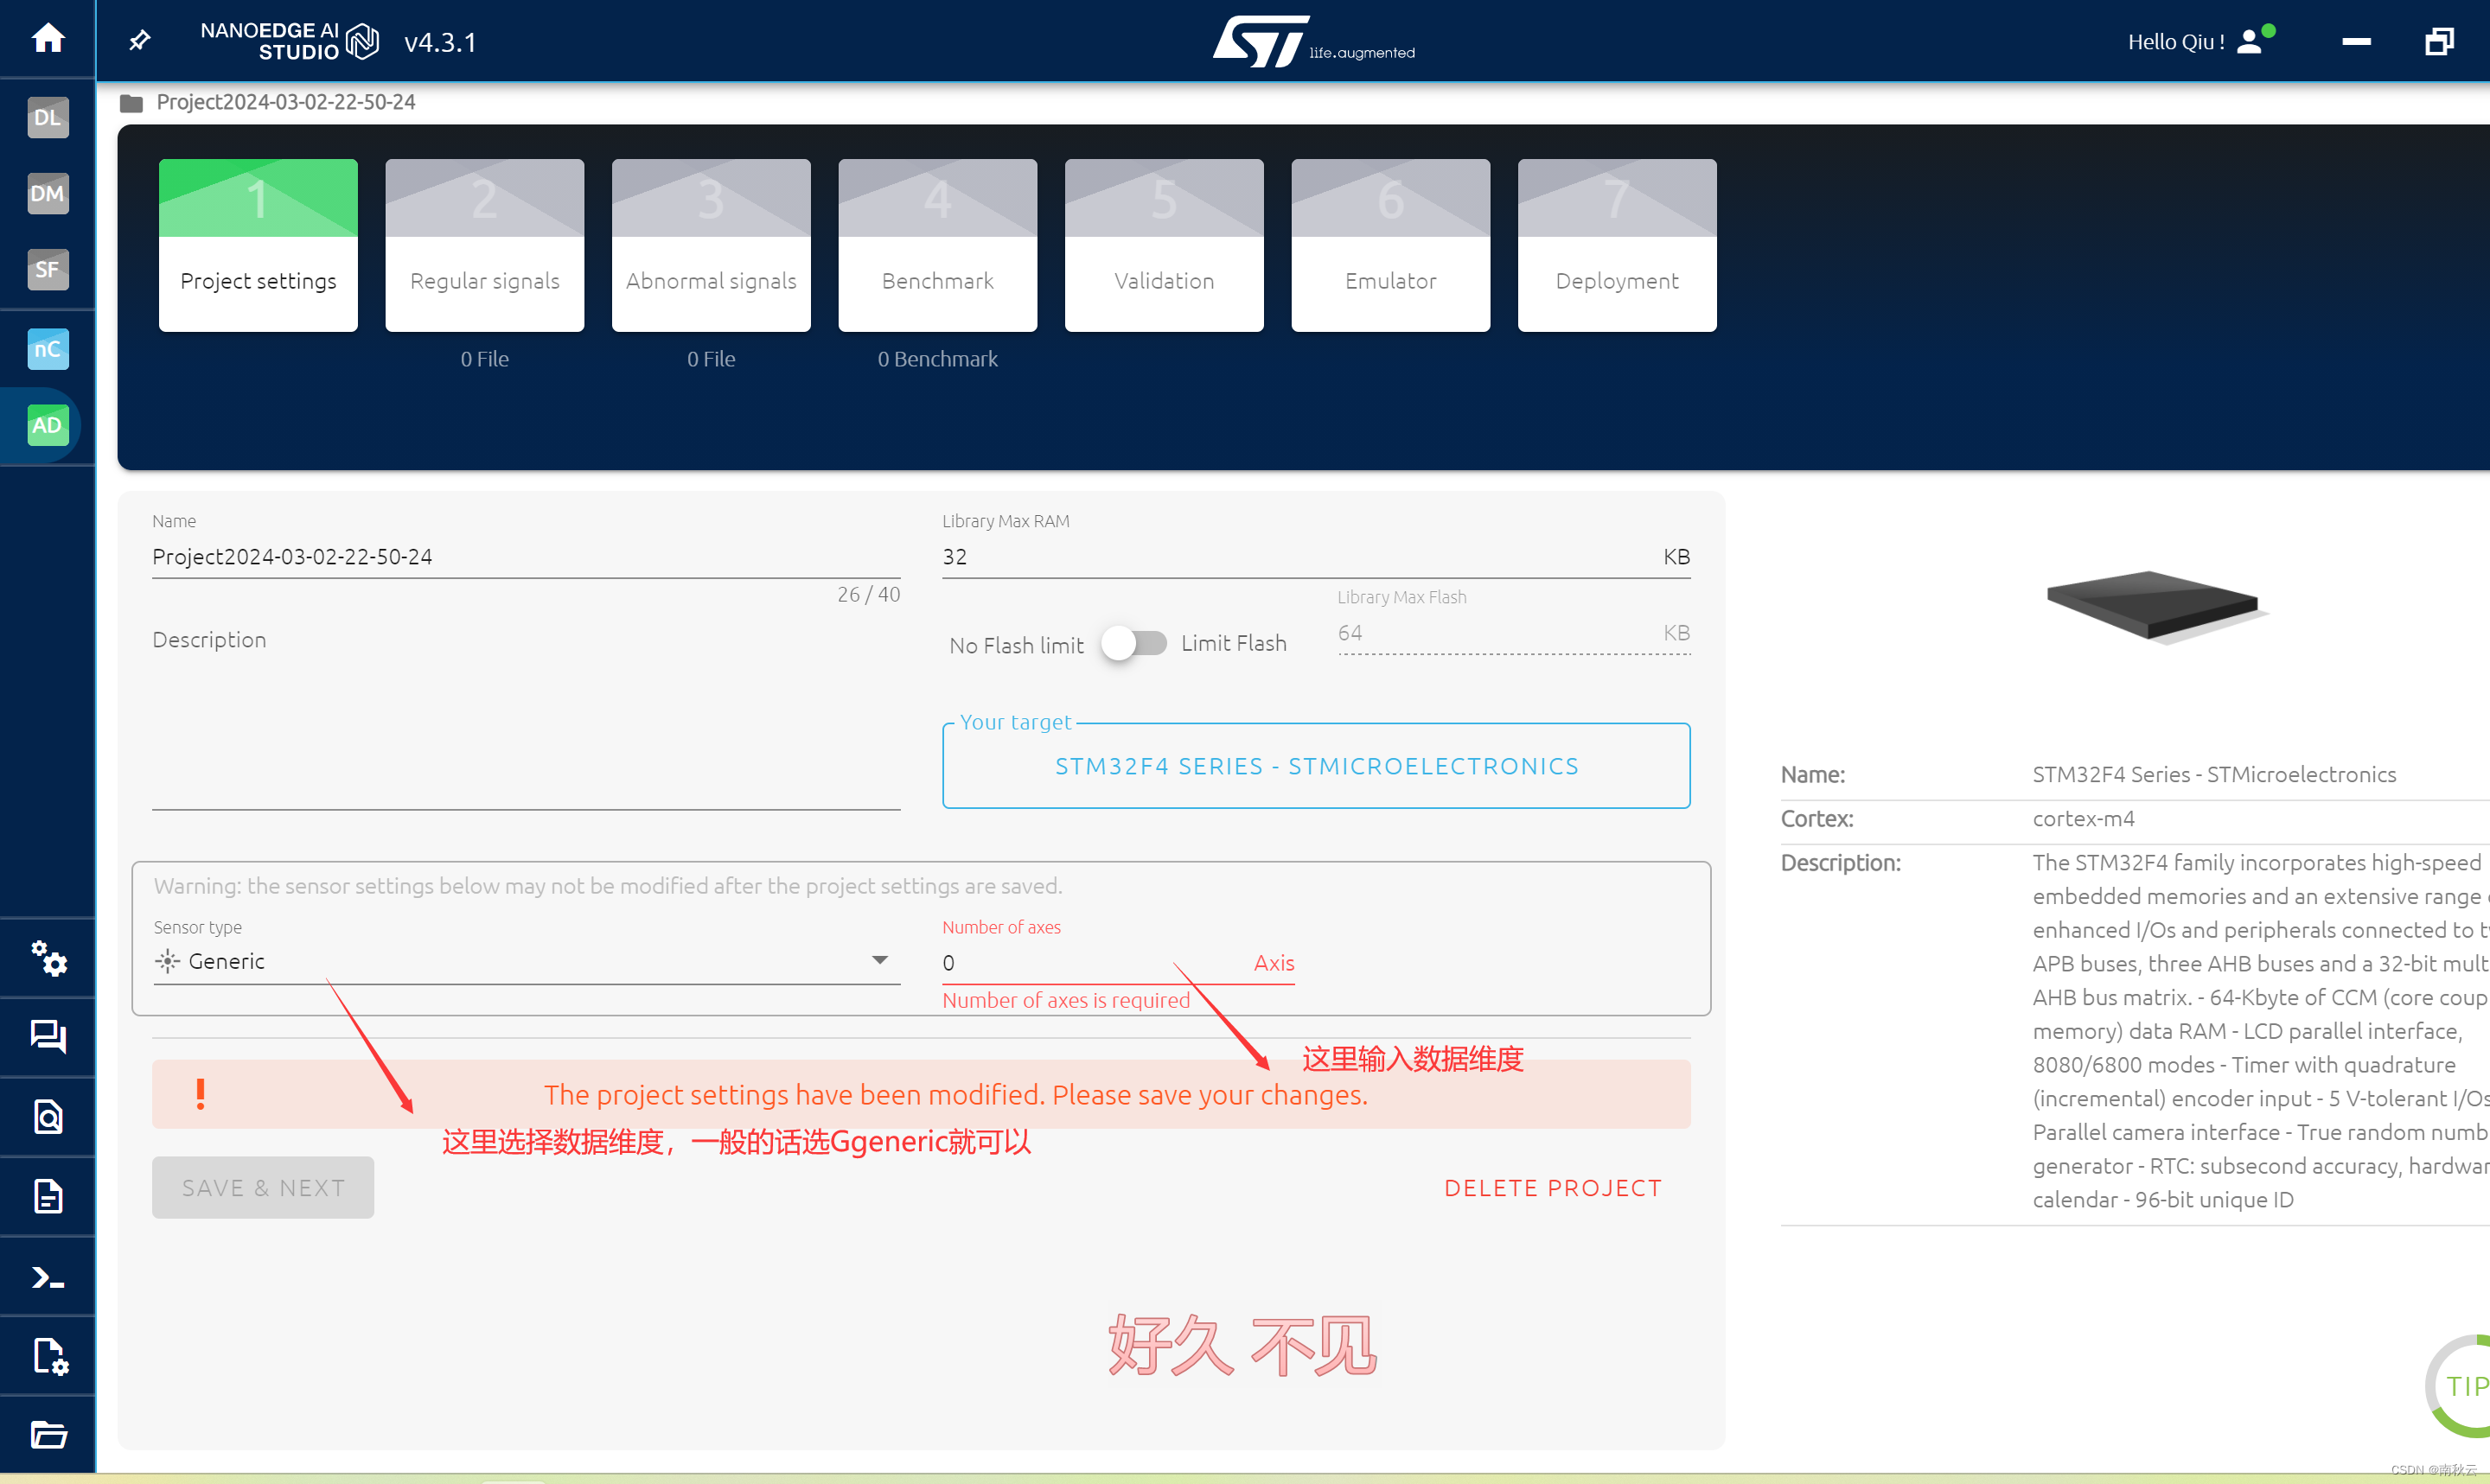Click the Home icon in sidebar
This screenshot has height=1484, width=2490.
[47, 39]
